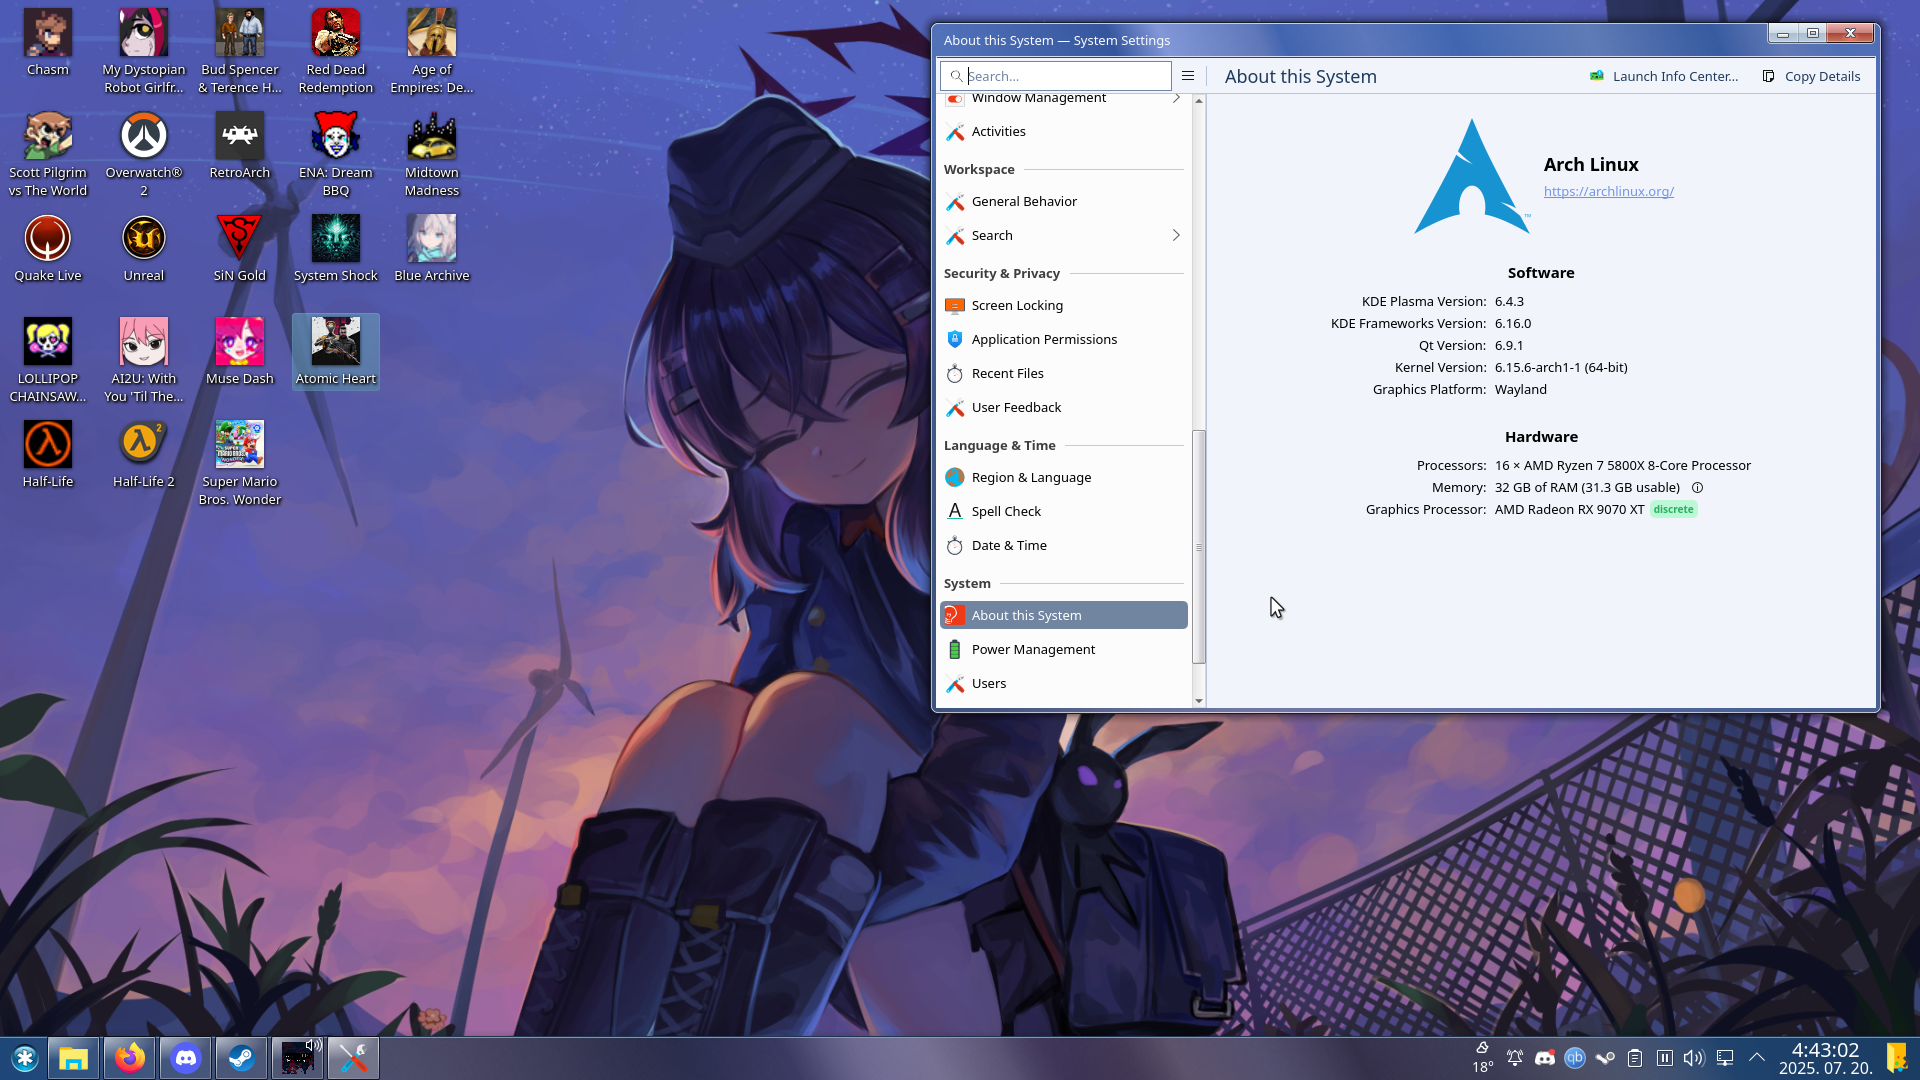Click the sidebar vertical scrollbar handle
The image size is (1920, 1080).
1199,547
